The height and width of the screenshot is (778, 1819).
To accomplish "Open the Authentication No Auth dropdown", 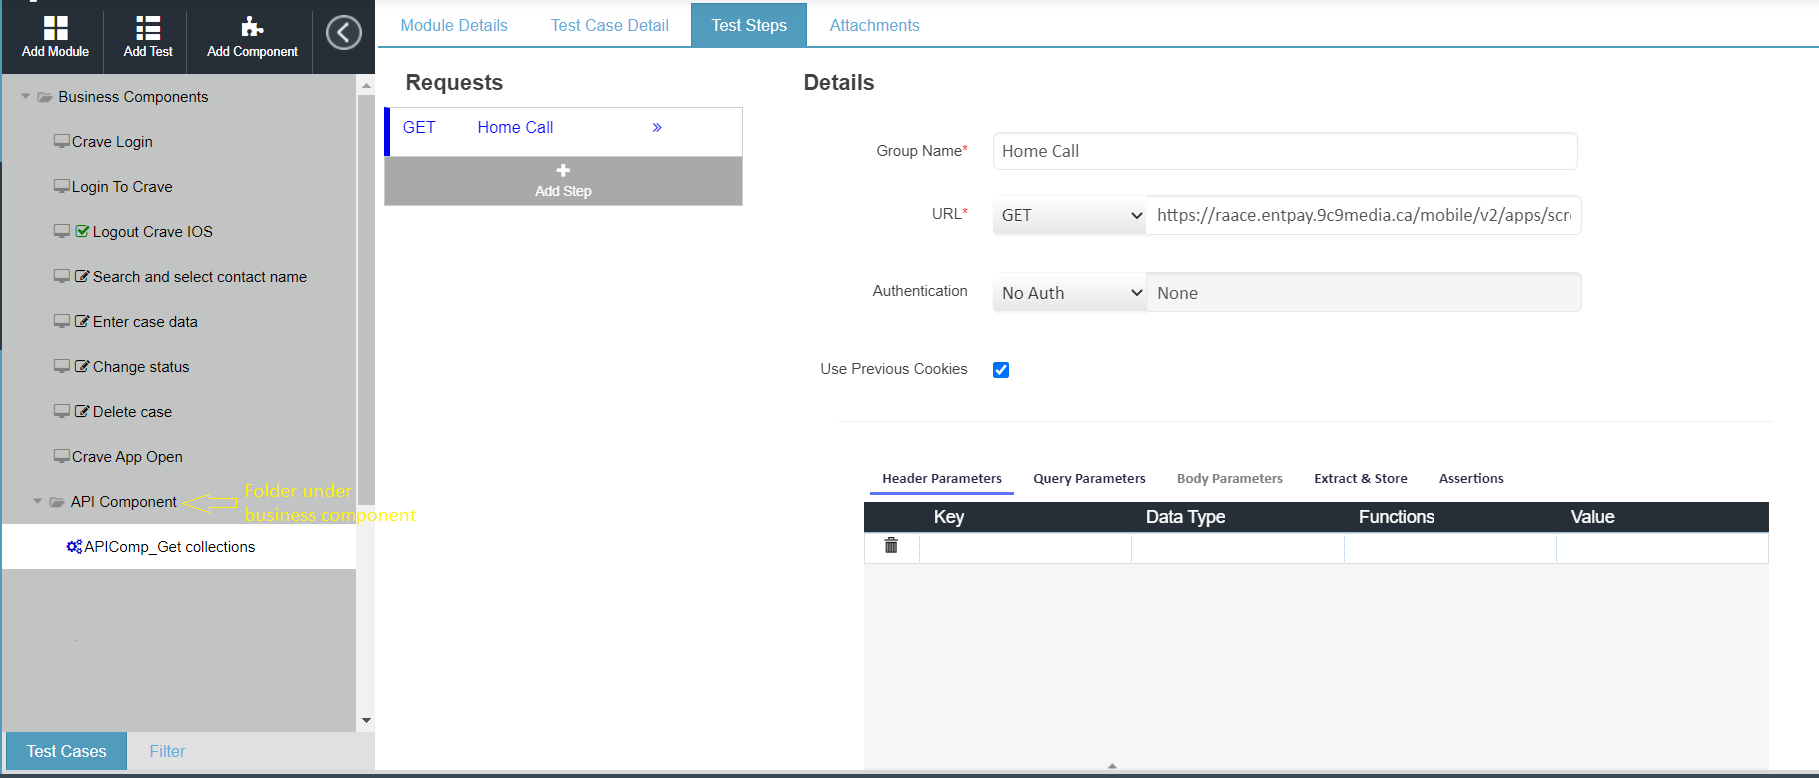I will pos(1069,293).
